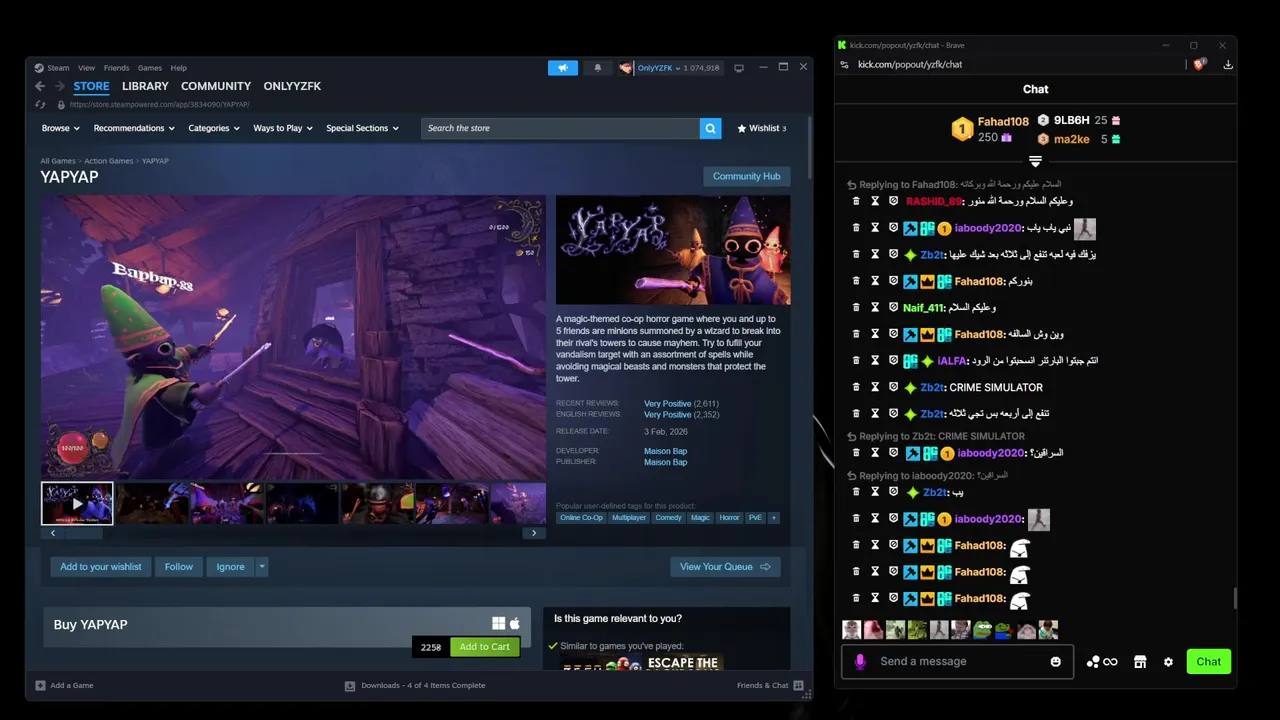Open site settings icon beside kick.com URL
The height and width of the screenshot is (720, 1280).
pyautogui.click(x=845, y=64)
